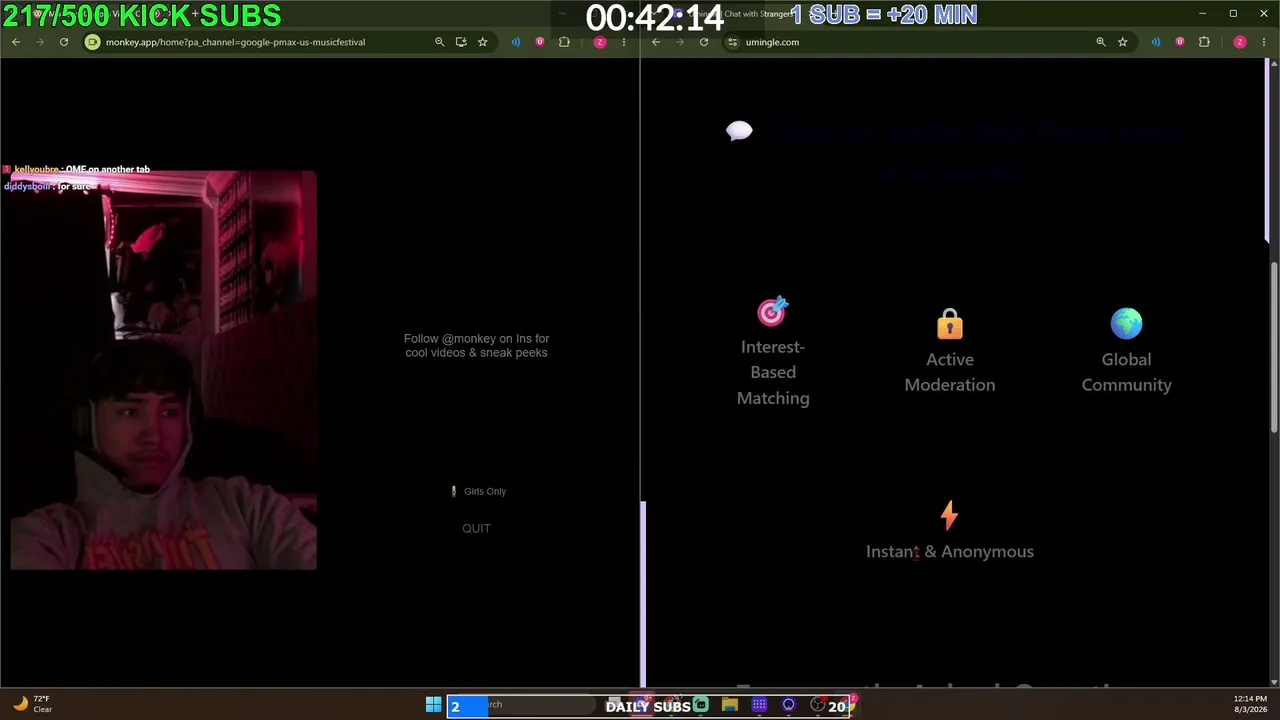
Task: Open zoom control in the monkey.app address bar
Action: click(x=439, y=42)
